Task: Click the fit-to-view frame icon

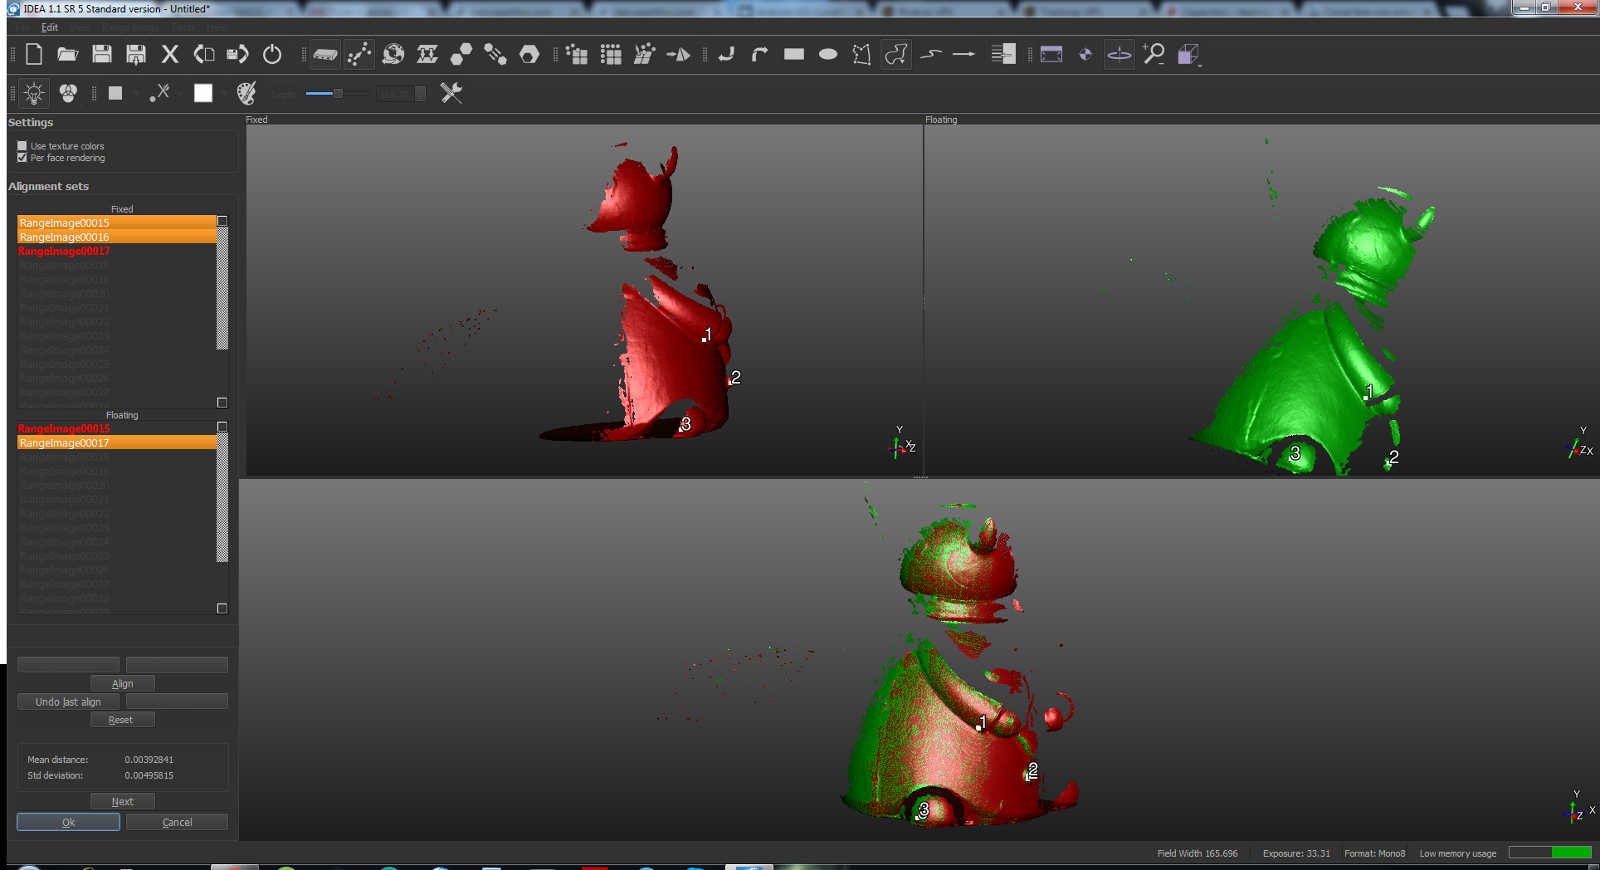Action: (x=1052, y=54)
